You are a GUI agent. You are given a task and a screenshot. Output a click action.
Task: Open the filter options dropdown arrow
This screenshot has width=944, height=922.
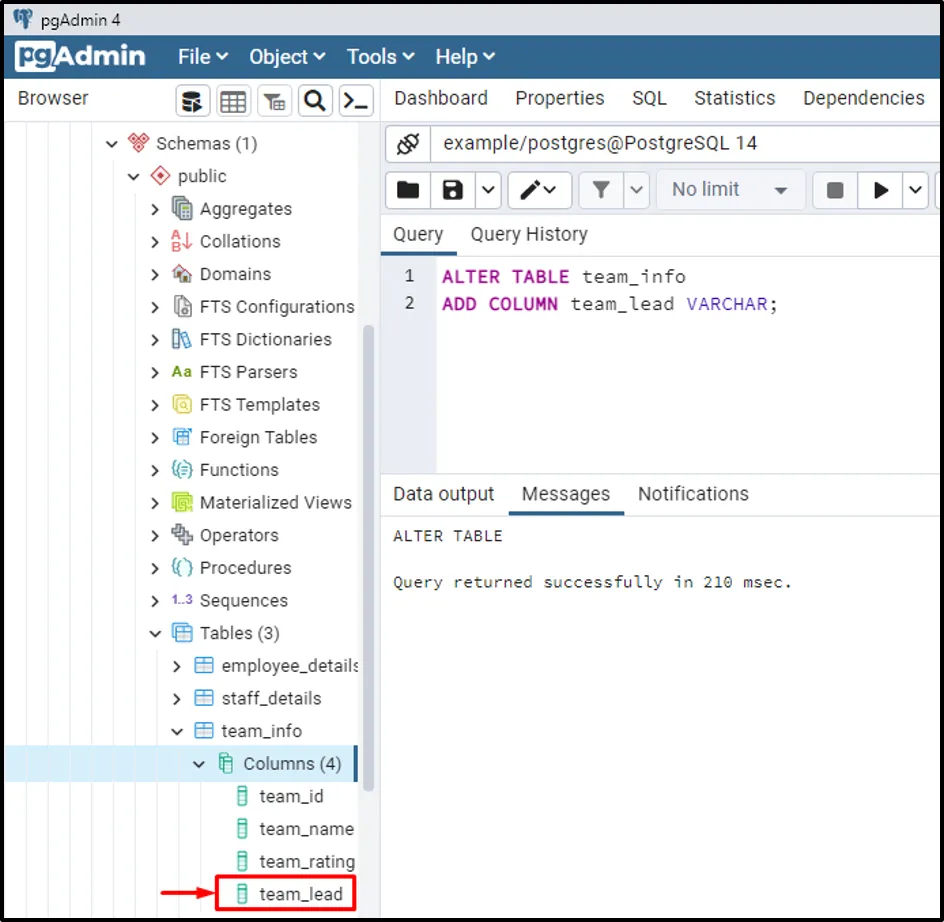click(x=637, y=190)
